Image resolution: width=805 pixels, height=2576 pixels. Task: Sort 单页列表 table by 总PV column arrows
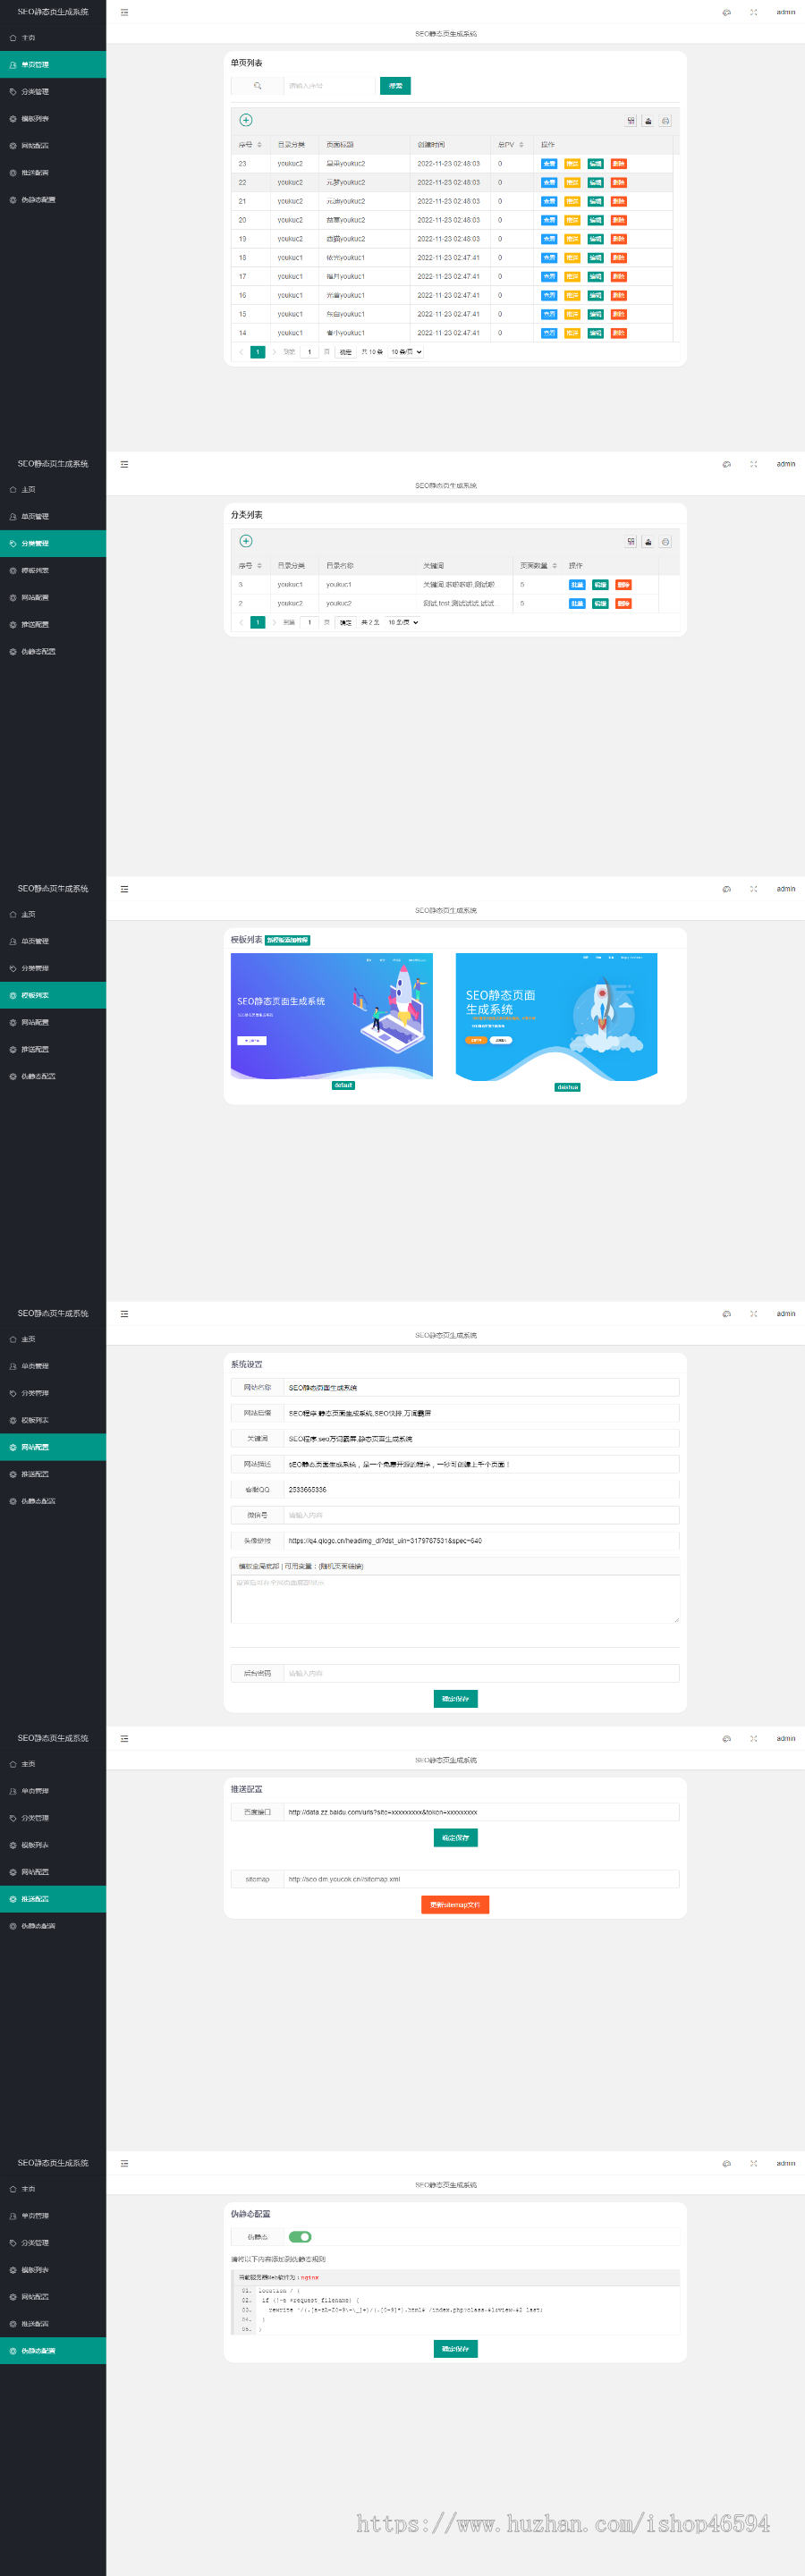(x=521, y=145)
